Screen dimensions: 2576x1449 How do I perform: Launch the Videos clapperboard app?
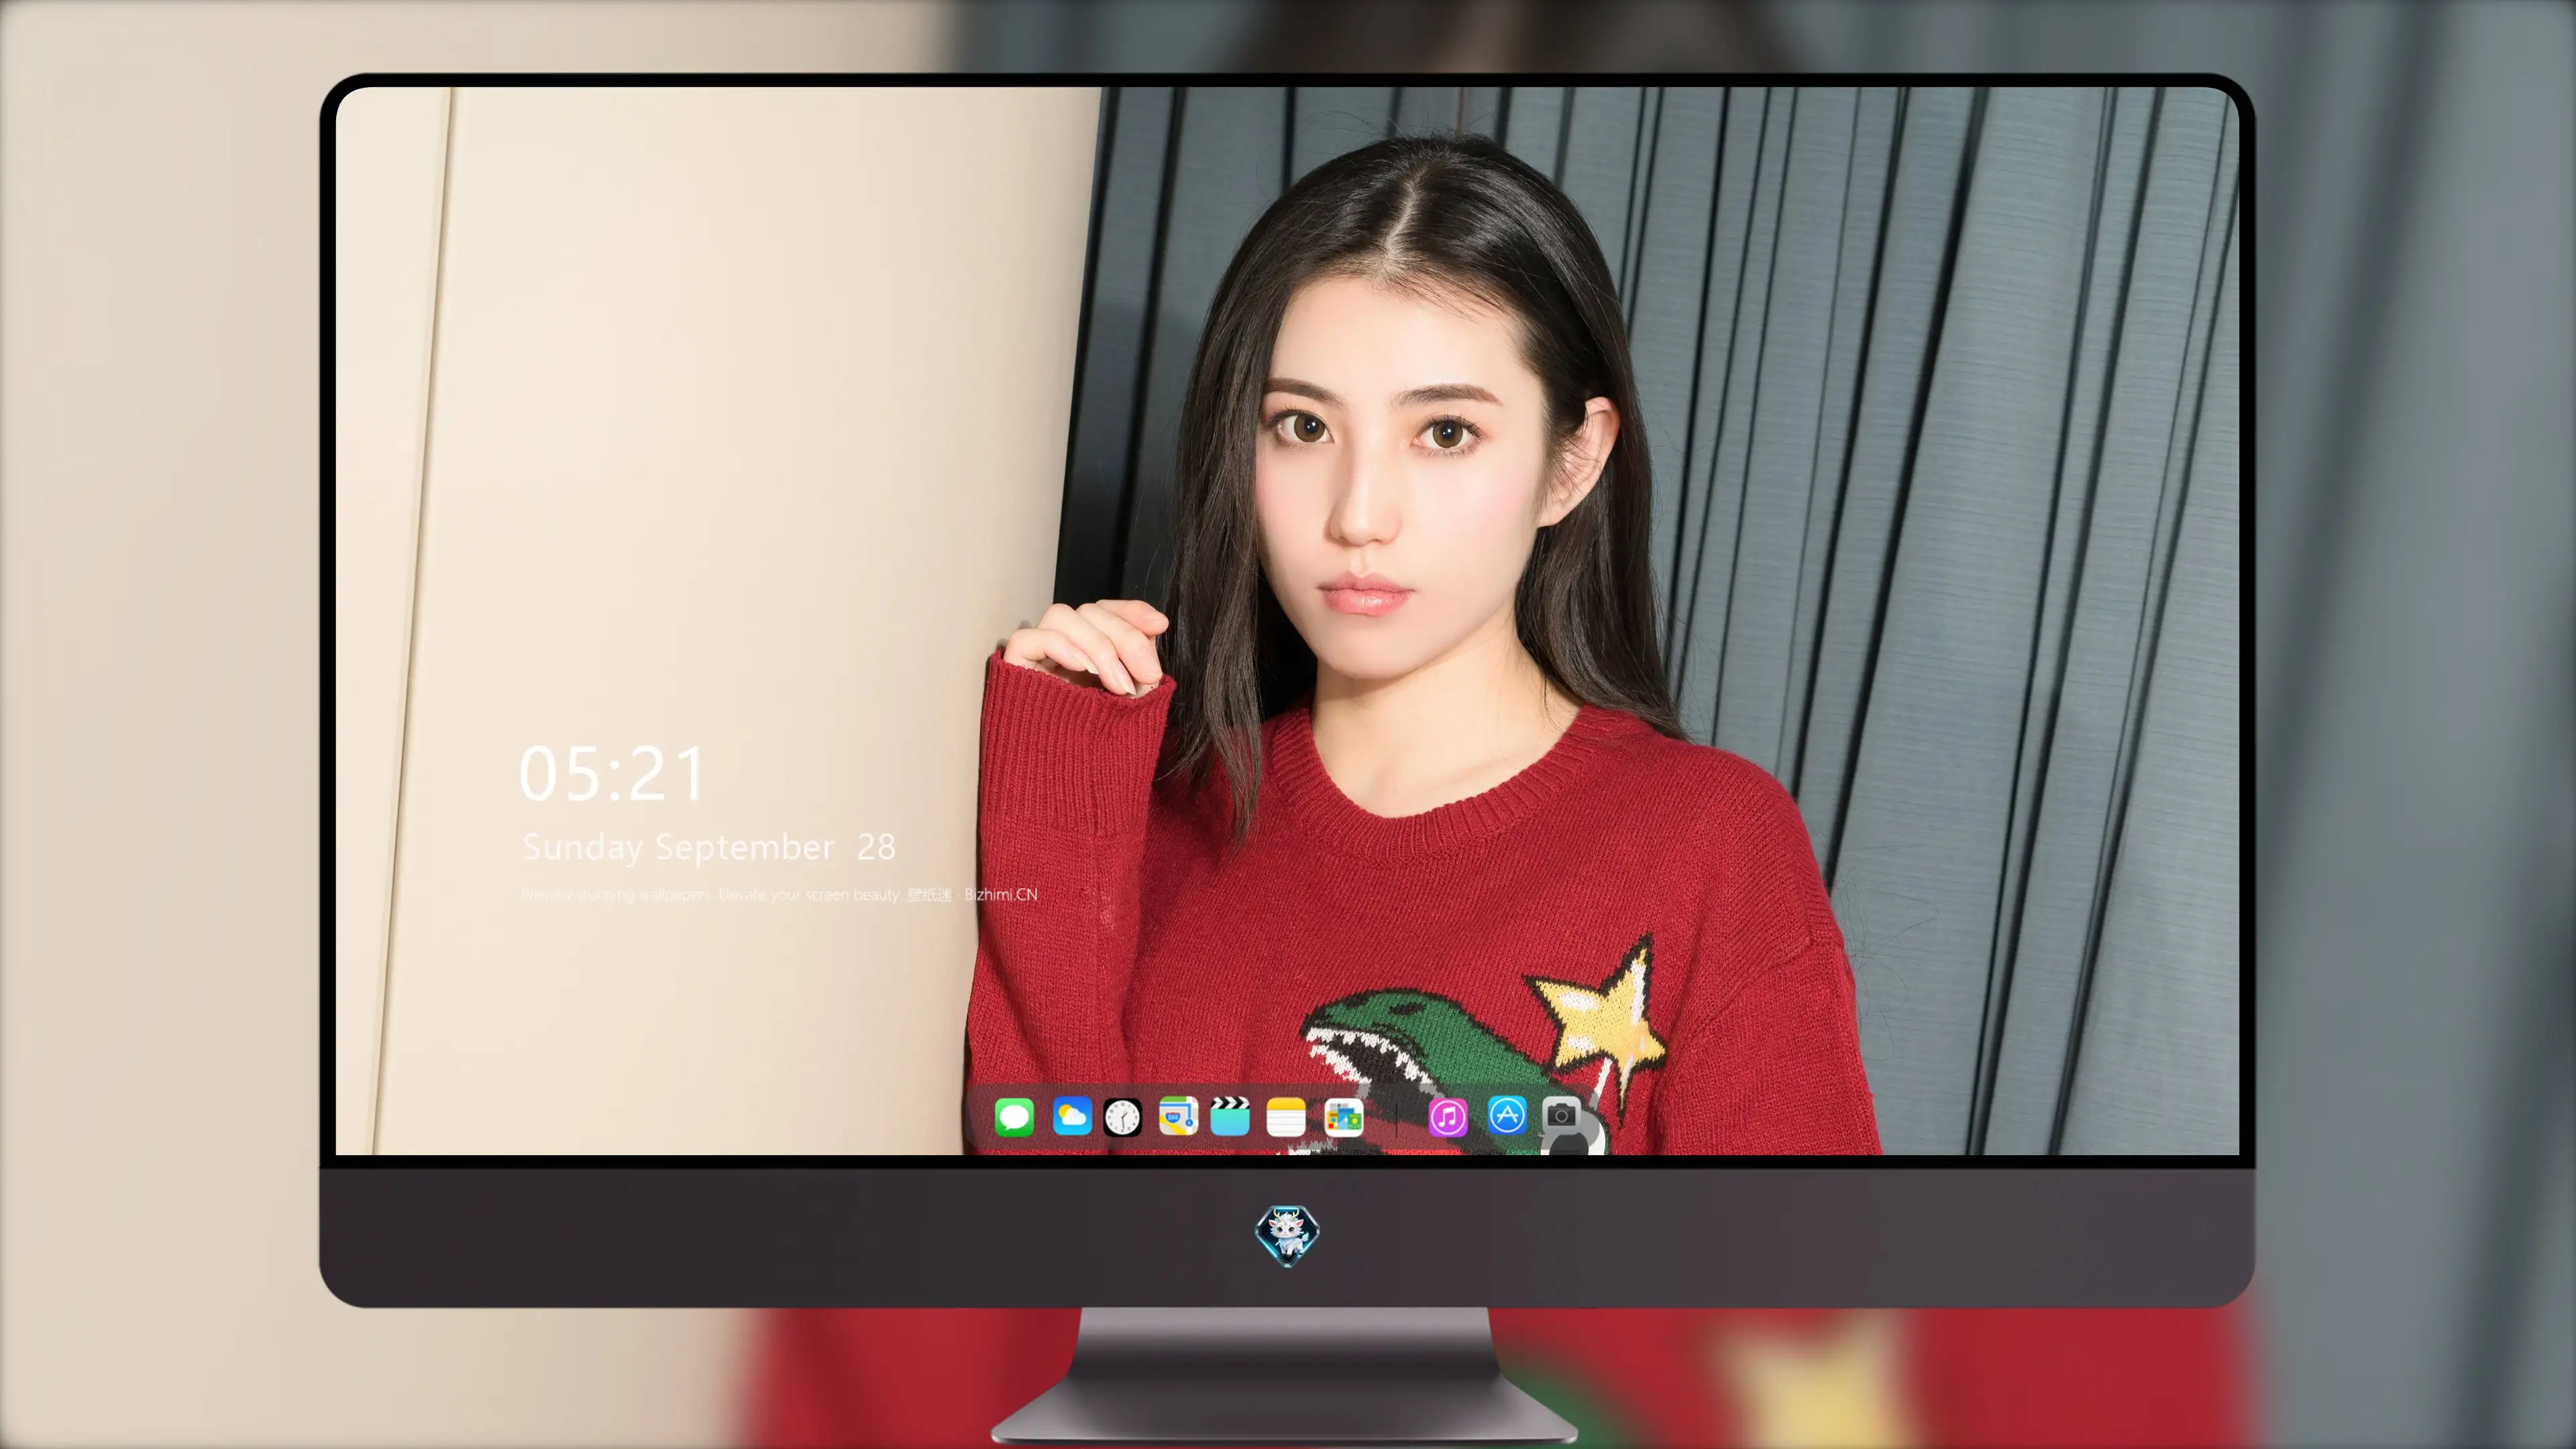click(x=1230, y=1116)
